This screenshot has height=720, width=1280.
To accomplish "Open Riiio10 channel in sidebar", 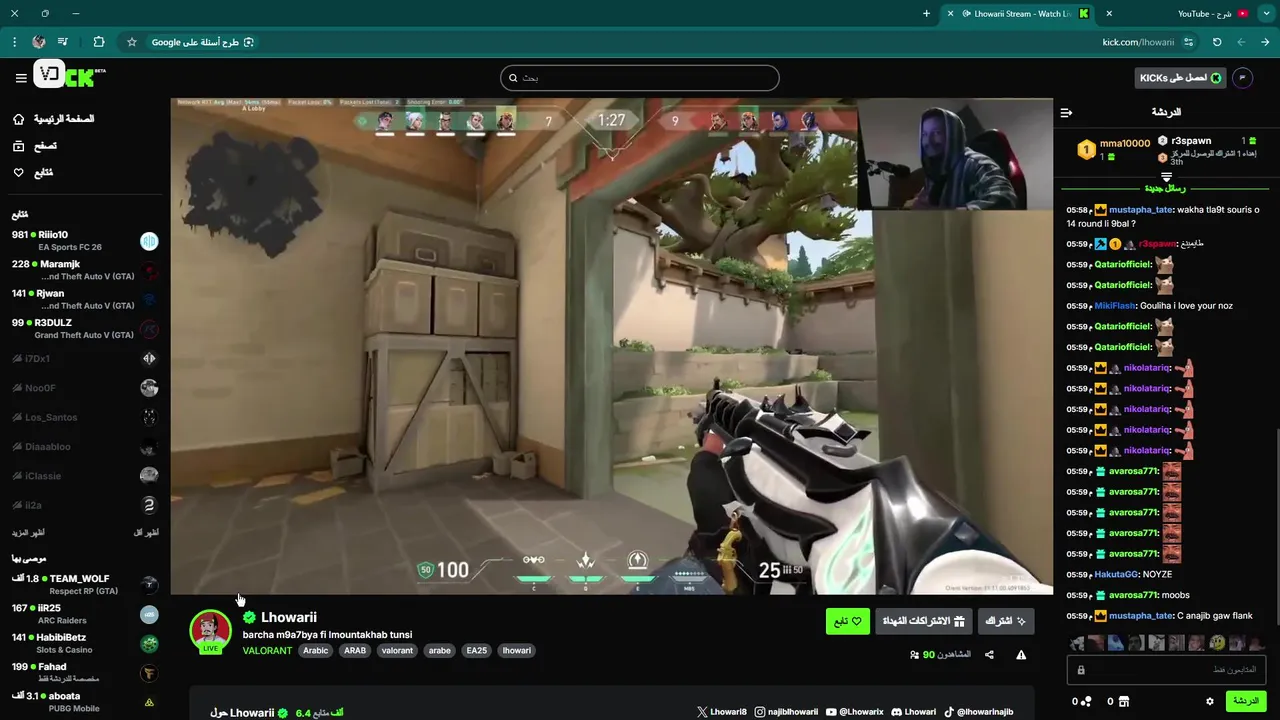I will (85, 241).
